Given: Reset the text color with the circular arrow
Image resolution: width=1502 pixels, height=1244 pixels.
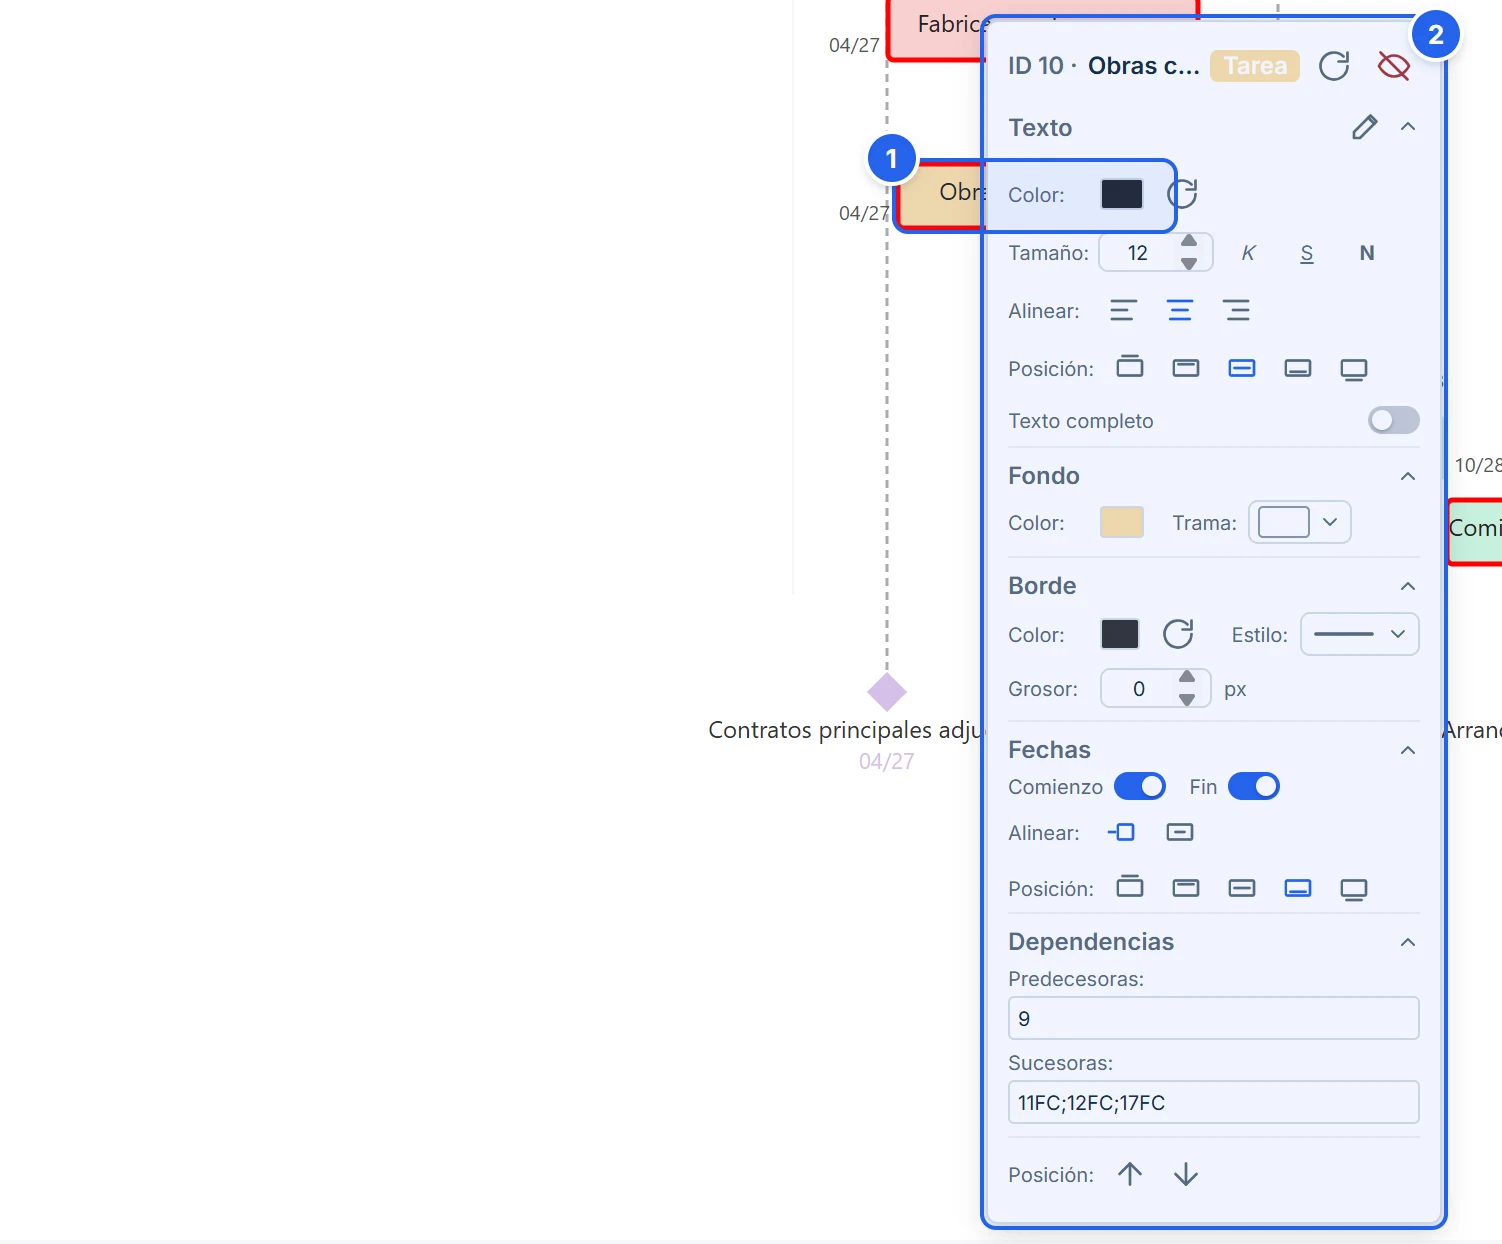Looking at the screenshot, I should (x=1182, y=194).
